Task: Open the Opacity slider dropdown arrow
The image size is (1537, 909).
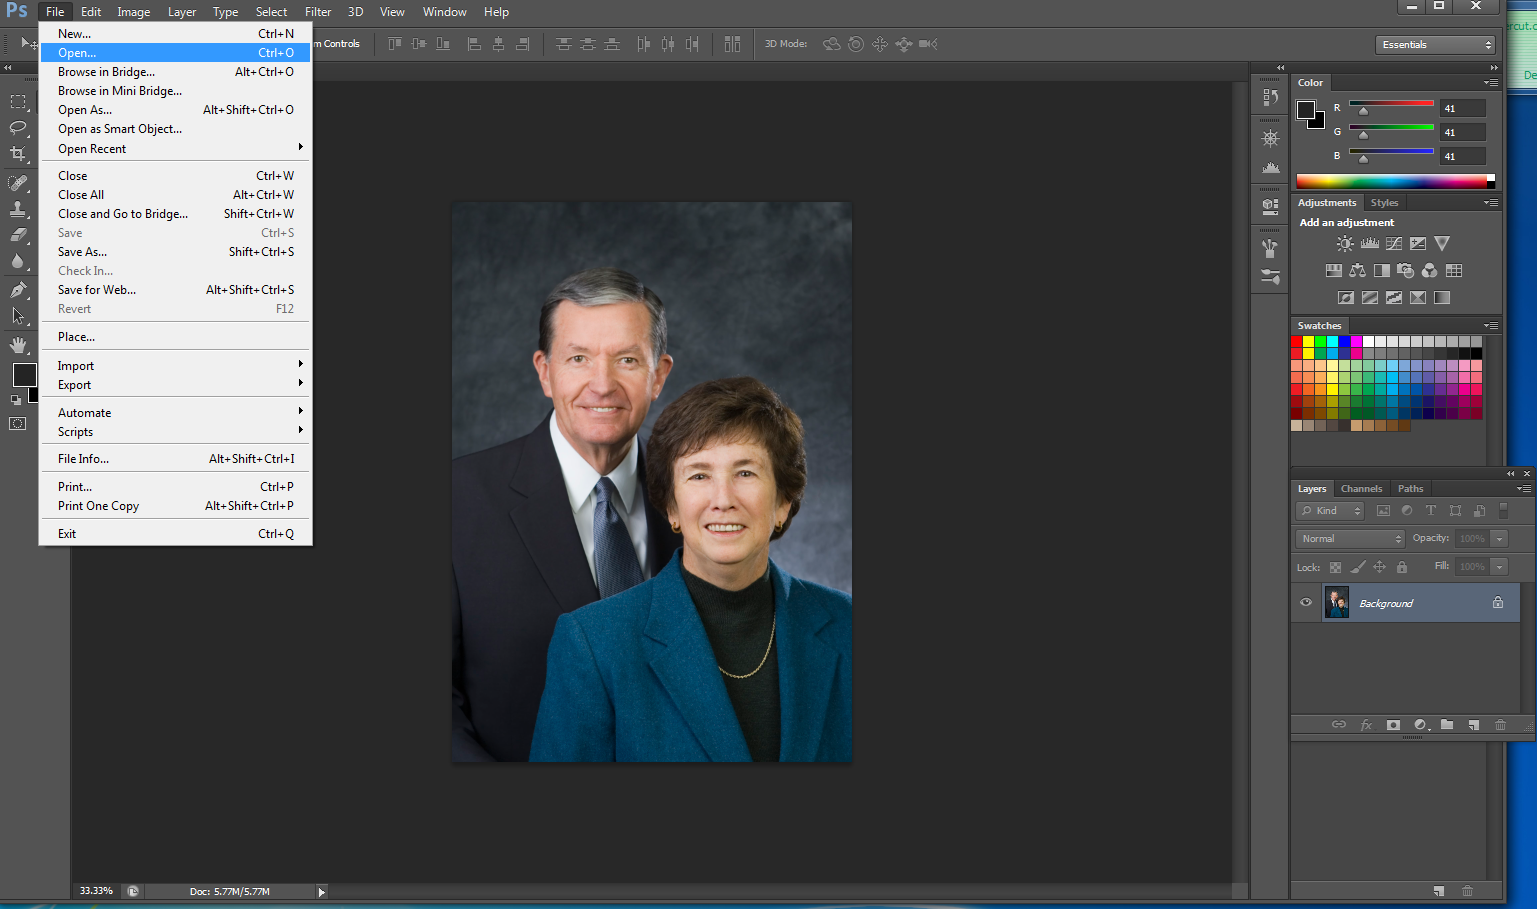Action: [1499, 539]
